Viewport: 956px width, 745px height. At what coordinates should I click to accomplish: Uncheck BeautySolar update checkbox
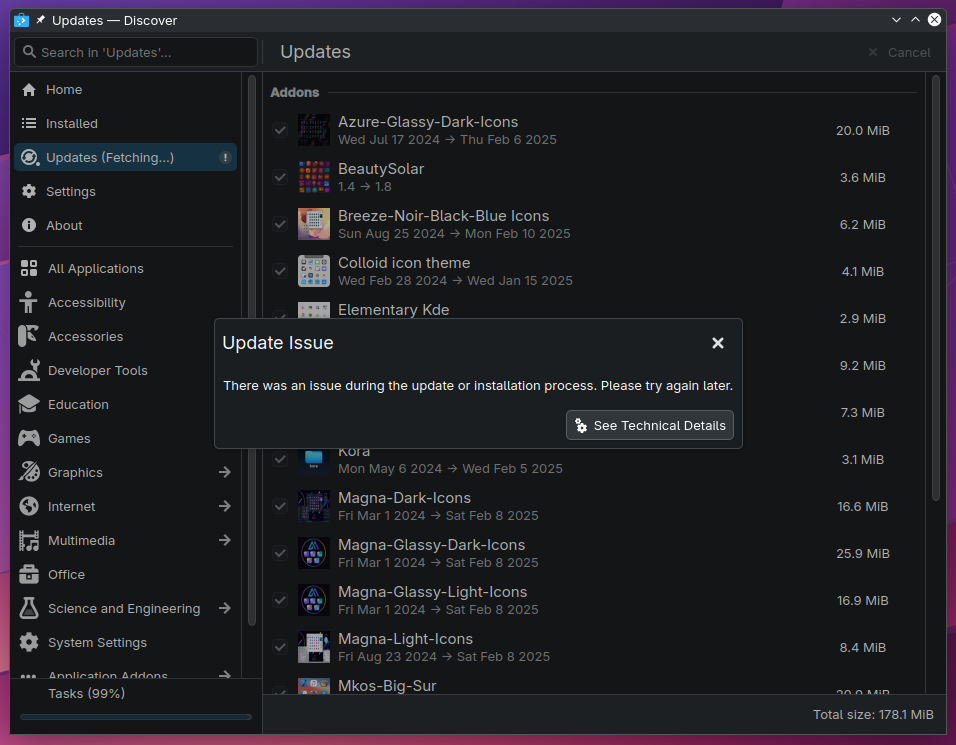tap(280, 177)
